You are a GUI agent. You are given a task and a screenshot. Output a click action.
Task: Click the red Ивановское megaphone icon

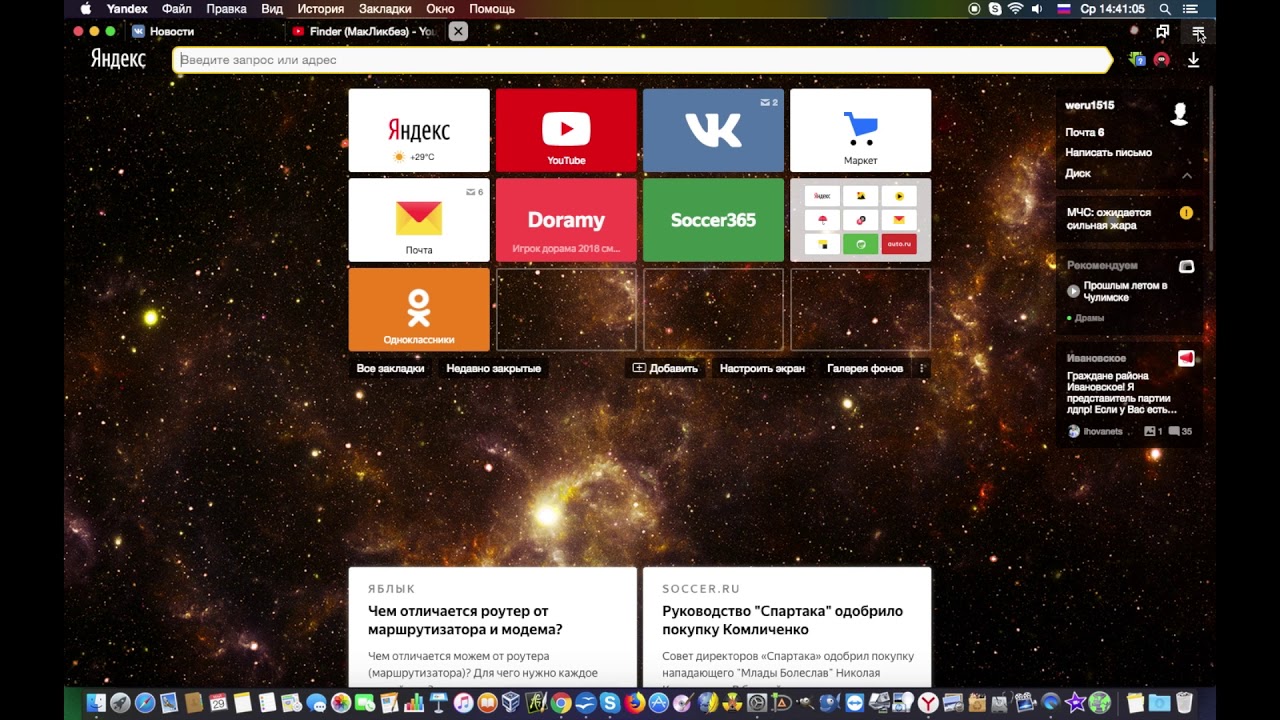1186,358
